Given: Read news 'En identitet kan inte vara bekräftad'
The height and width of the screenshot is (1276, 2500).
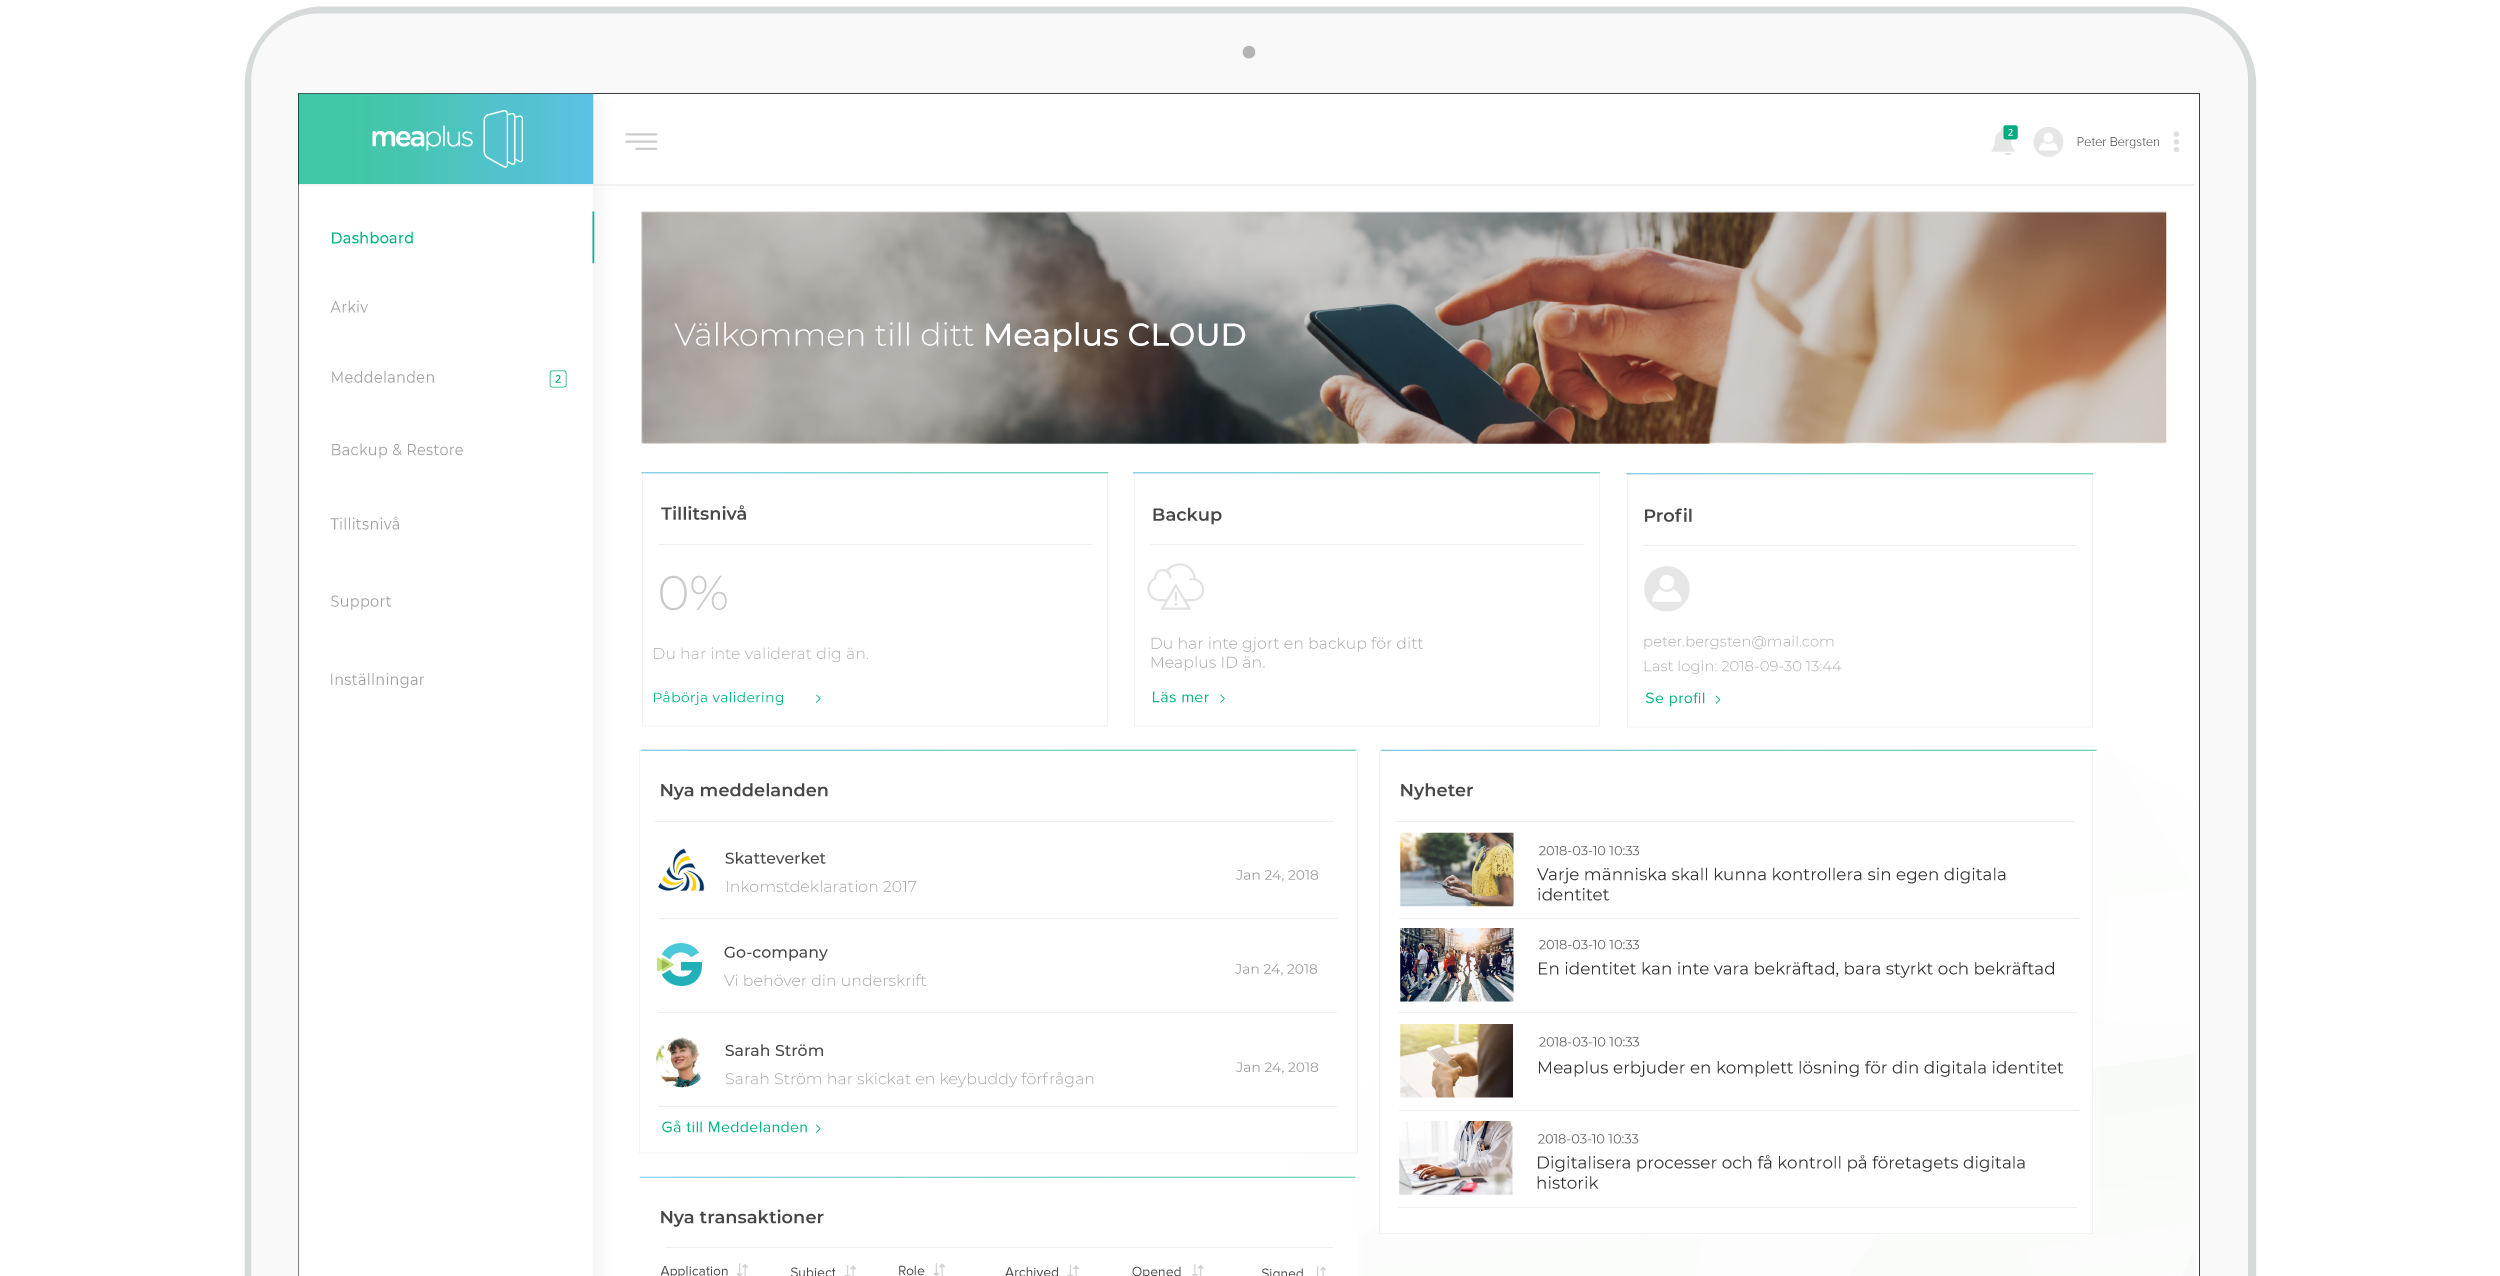Looking at the screenshot, I should coord(1795,968).
